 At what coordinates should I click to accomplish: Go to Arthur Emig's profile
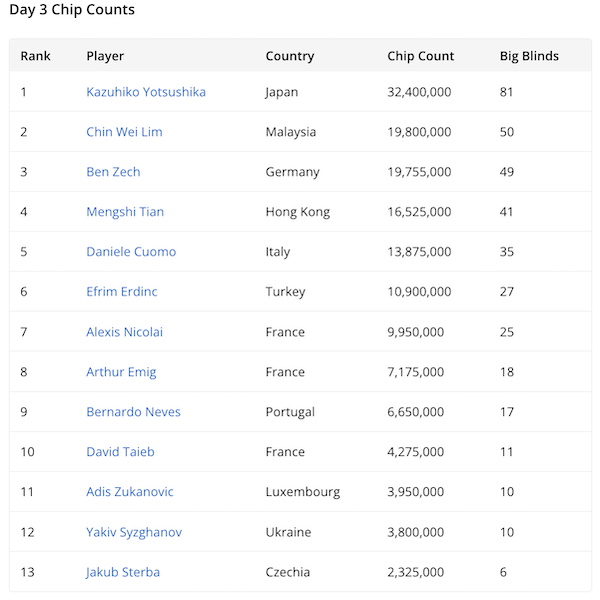pyautogui.click(x=121, y=372)
